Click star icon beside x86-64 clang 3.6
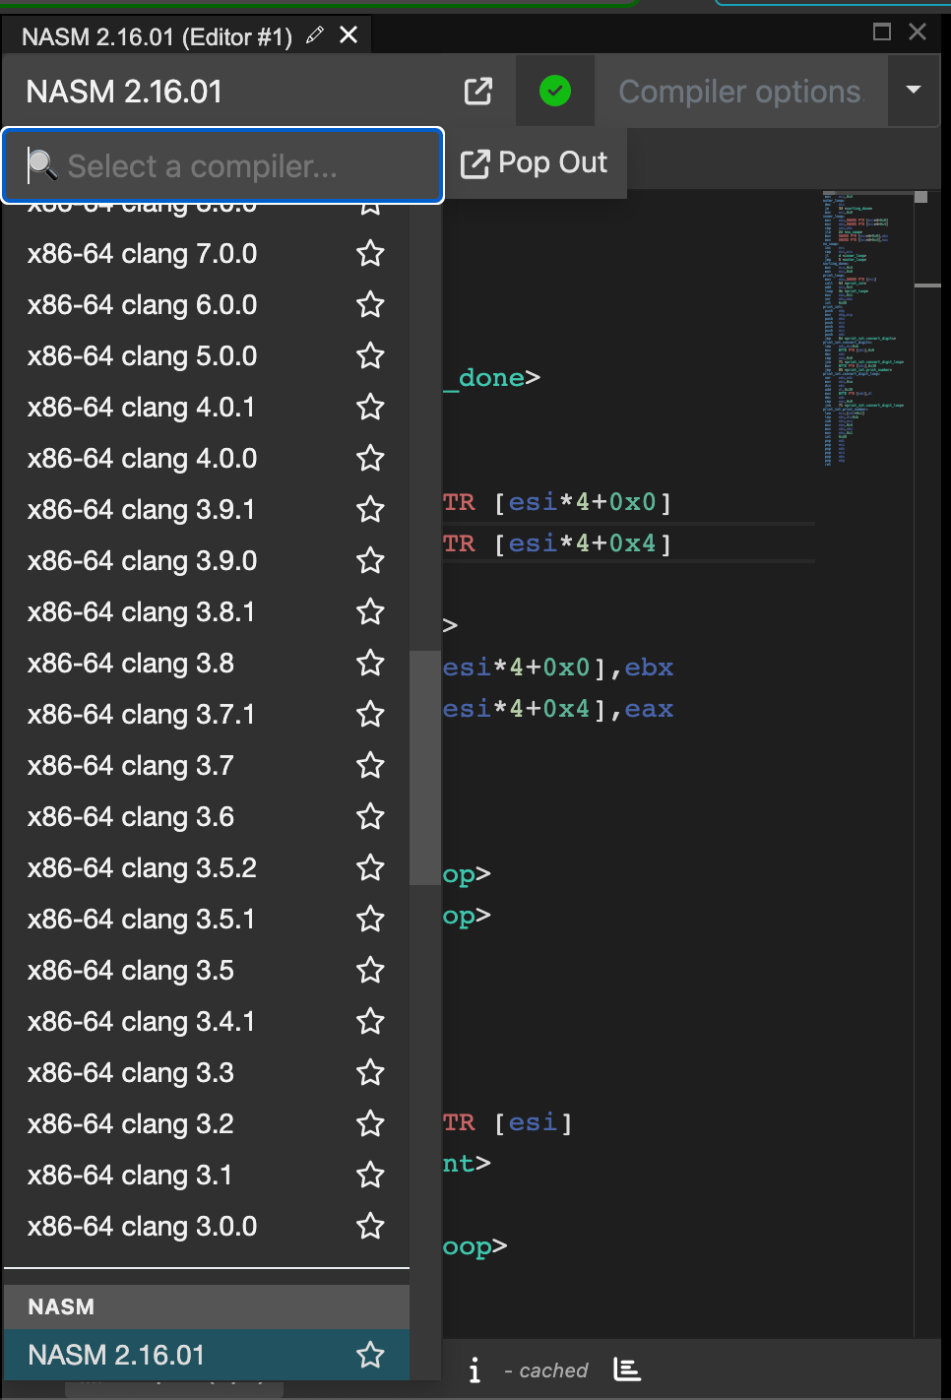 coord(370,817)
